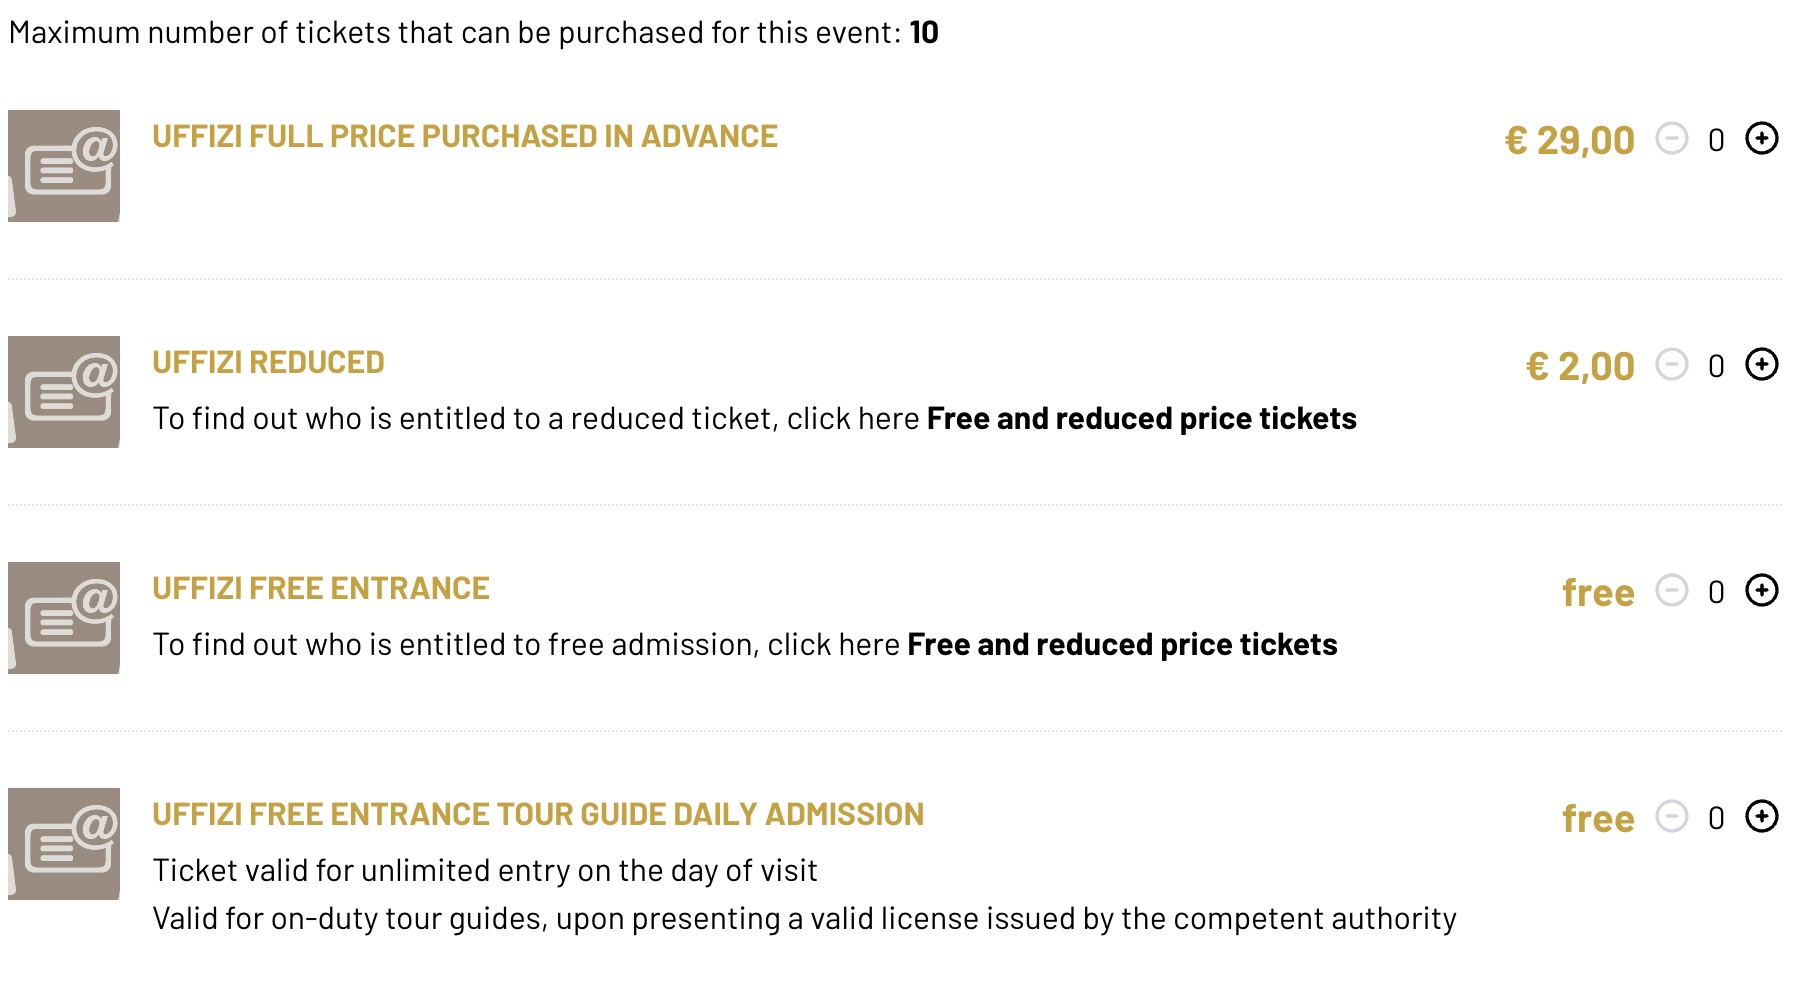The image size is (1800, 990).
Task: Select the 'Uffizi Free Entrance' ticket title
Action: [320, 588]
